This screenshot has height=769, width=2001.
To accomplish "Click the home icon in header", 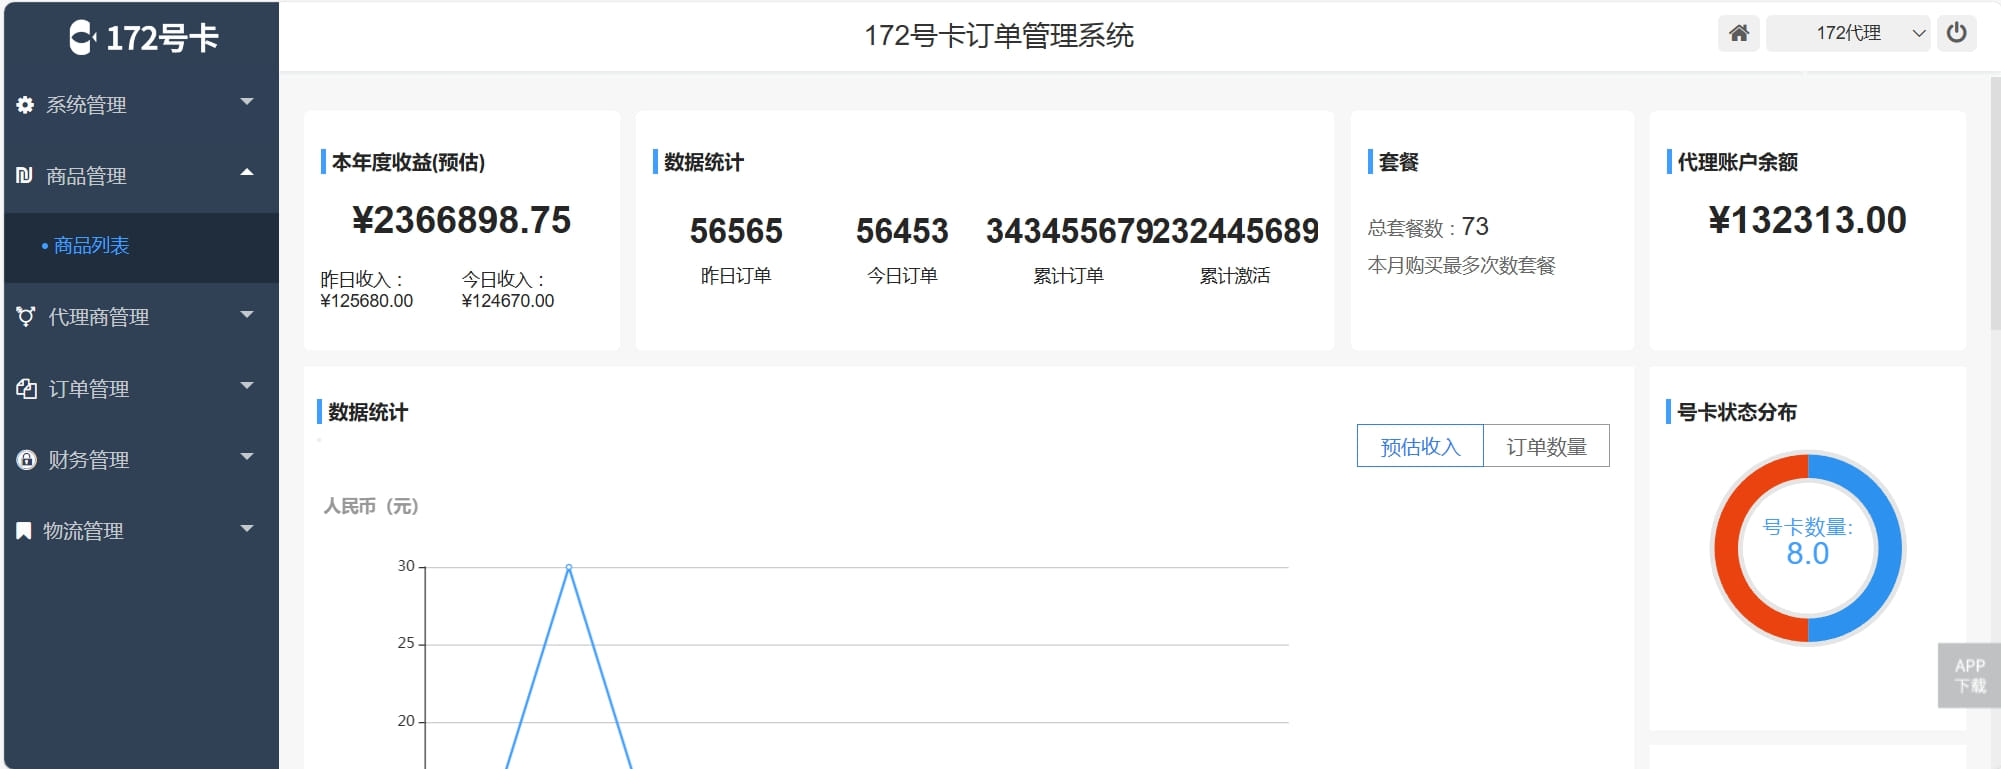I will [1739, 33].
